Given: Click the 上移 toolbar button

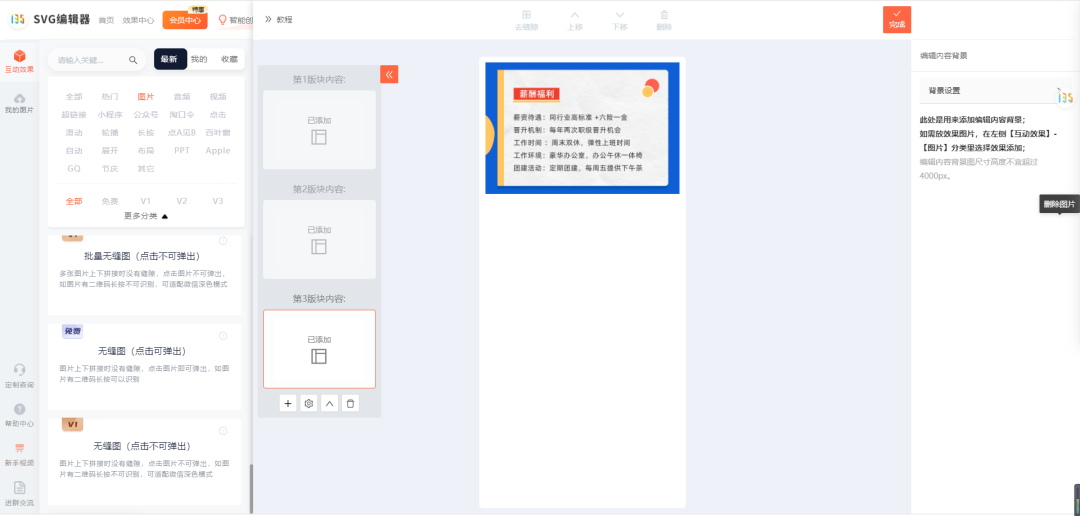Looking at the screenshot, I should pyautogui.click(x=574, y=21).
